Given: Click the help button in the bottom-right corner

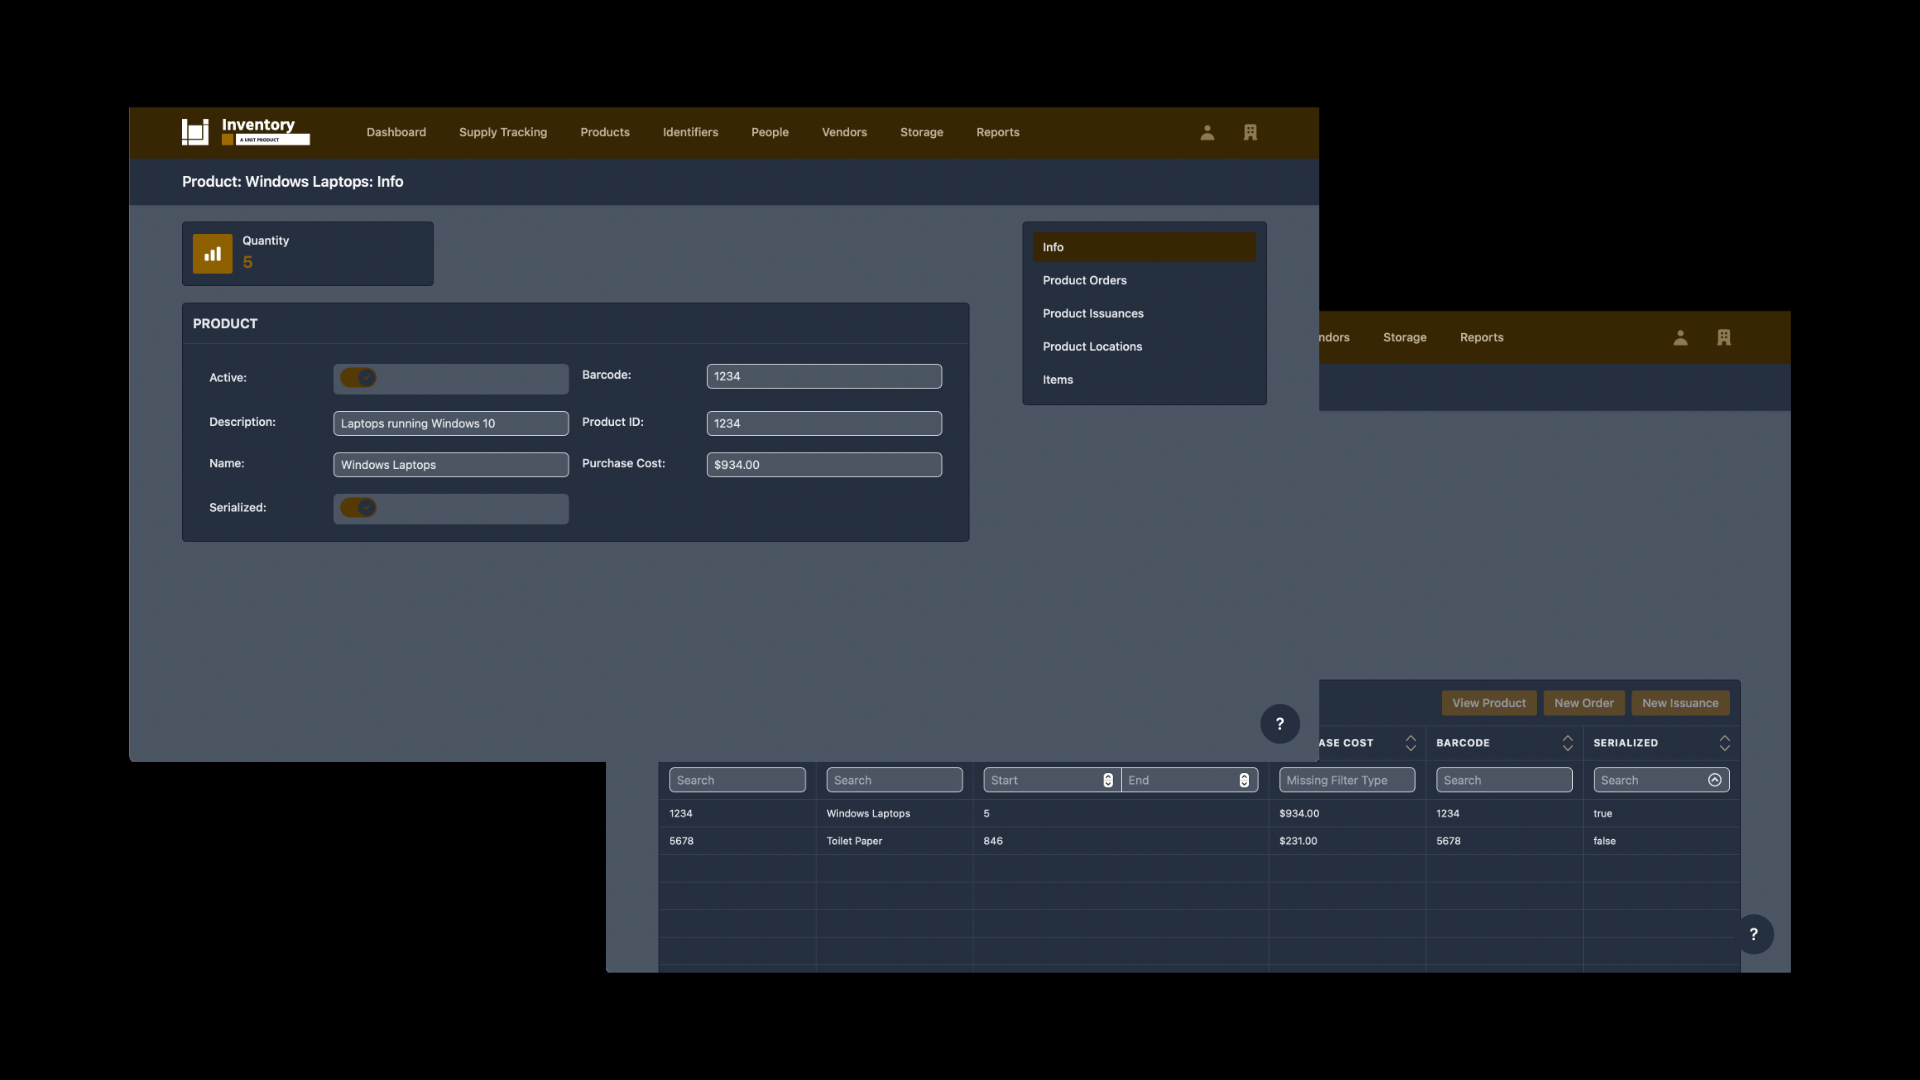Looking at the screenshot, I should click(1755, 933).
